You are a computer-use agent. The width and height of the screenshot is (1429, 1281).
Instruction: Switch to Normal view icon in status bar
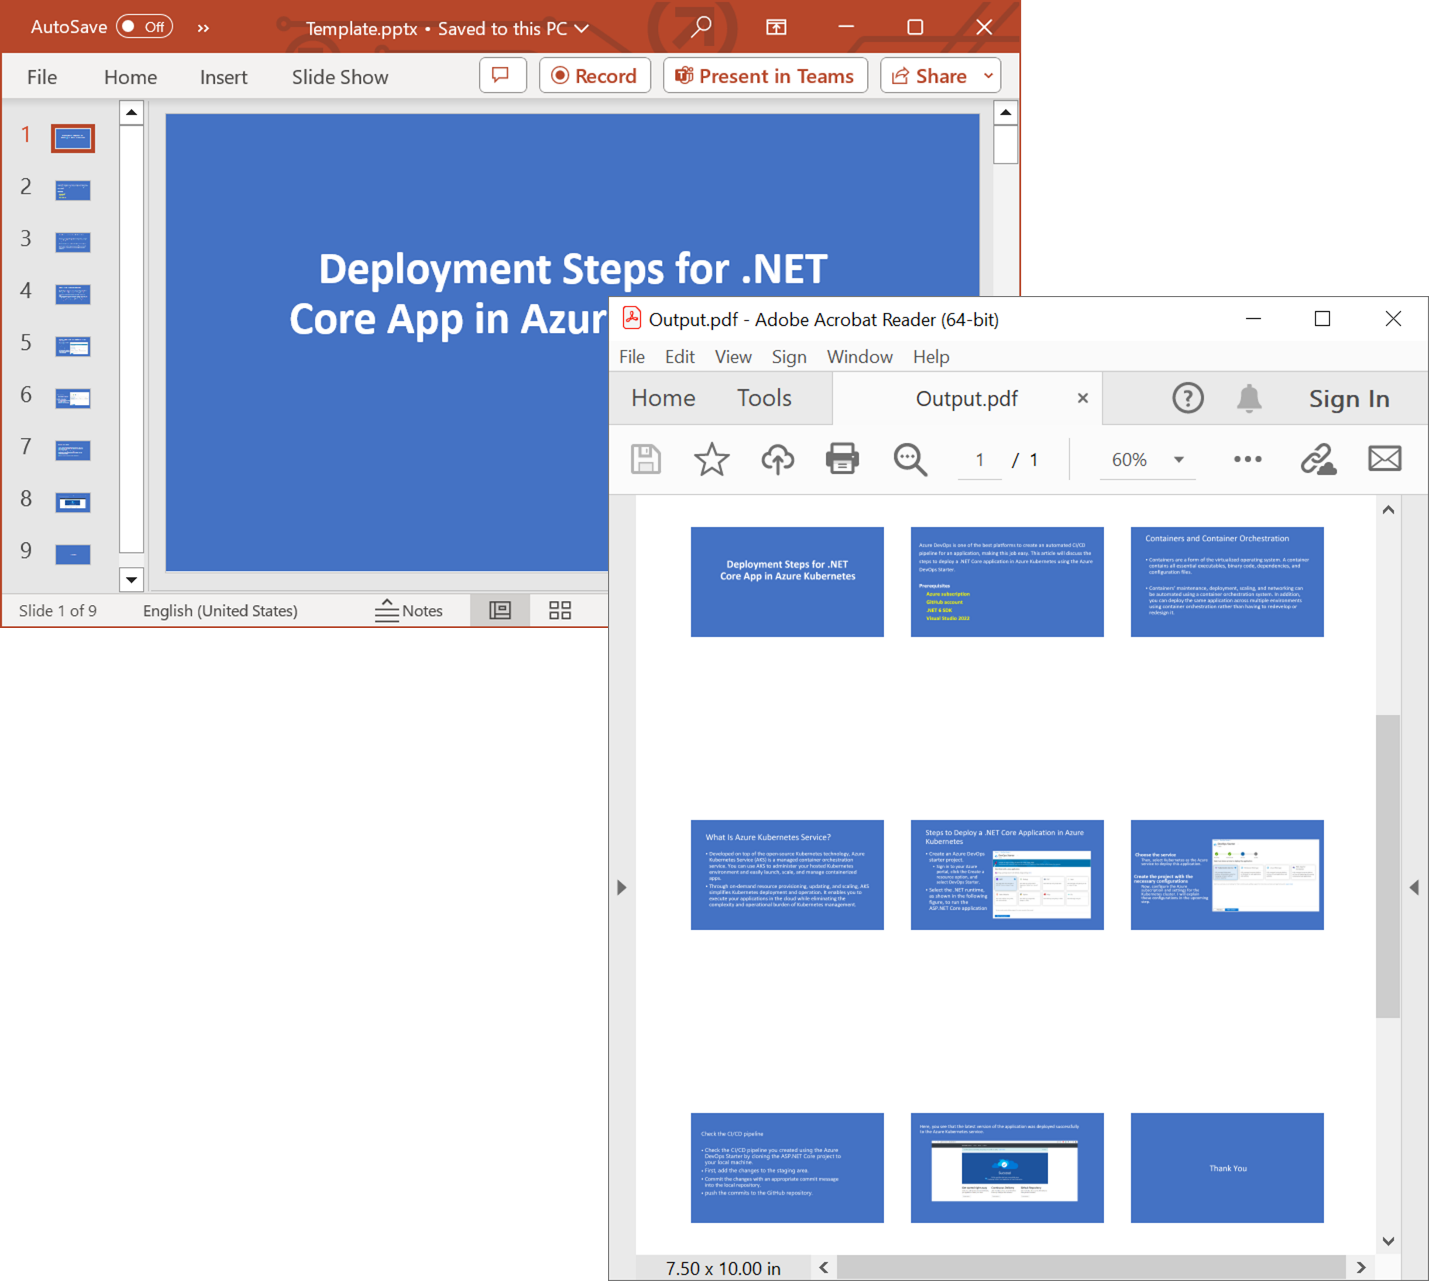point(500,610)
